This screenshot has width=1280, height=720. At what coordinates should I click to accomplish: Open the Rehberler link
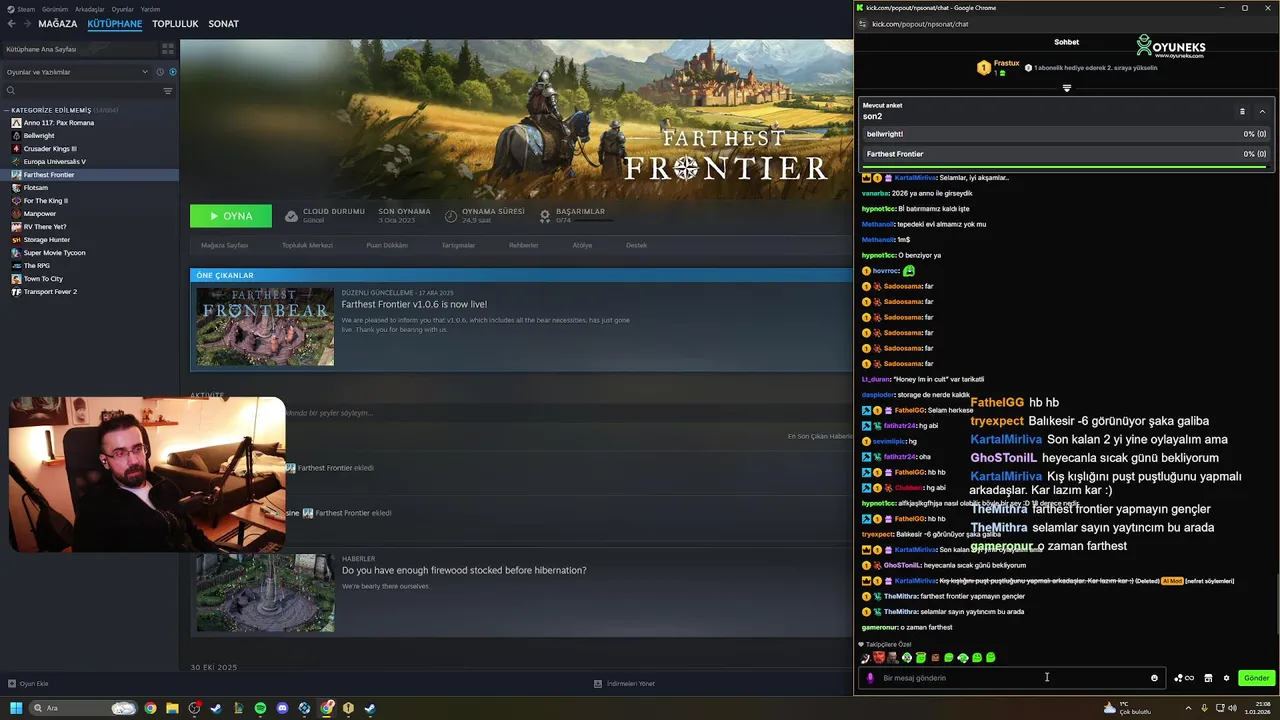[523, 245]
